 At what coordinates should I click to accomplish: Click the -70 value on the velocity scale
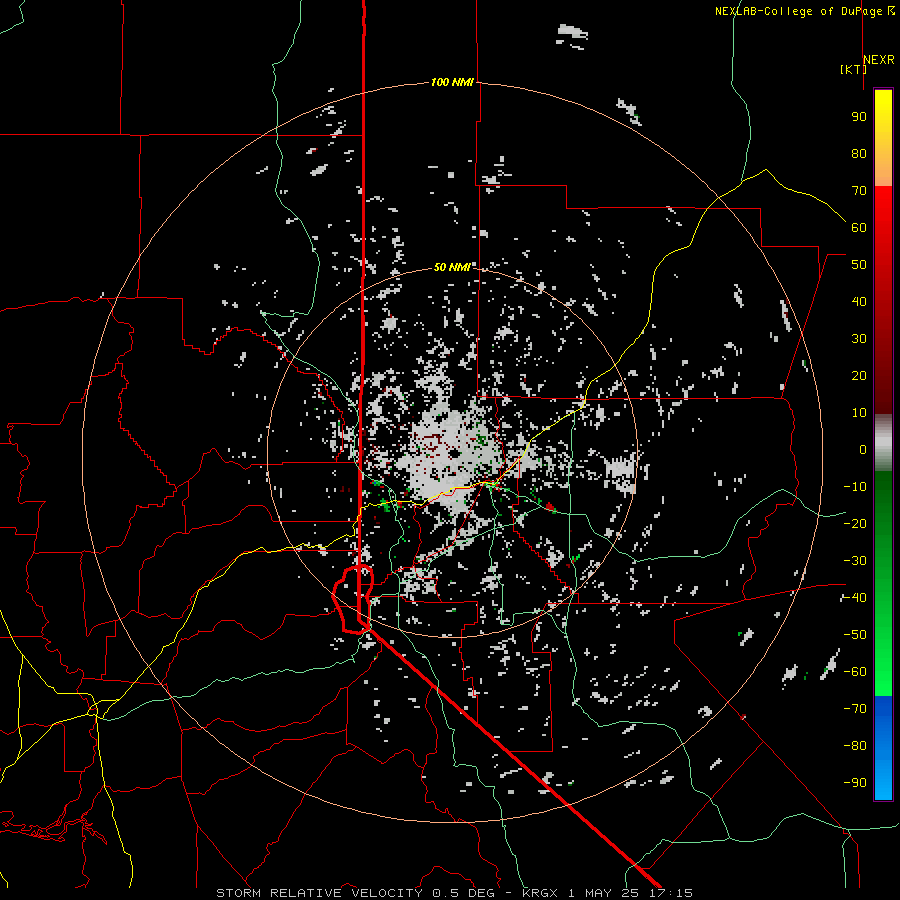point(855,709)
